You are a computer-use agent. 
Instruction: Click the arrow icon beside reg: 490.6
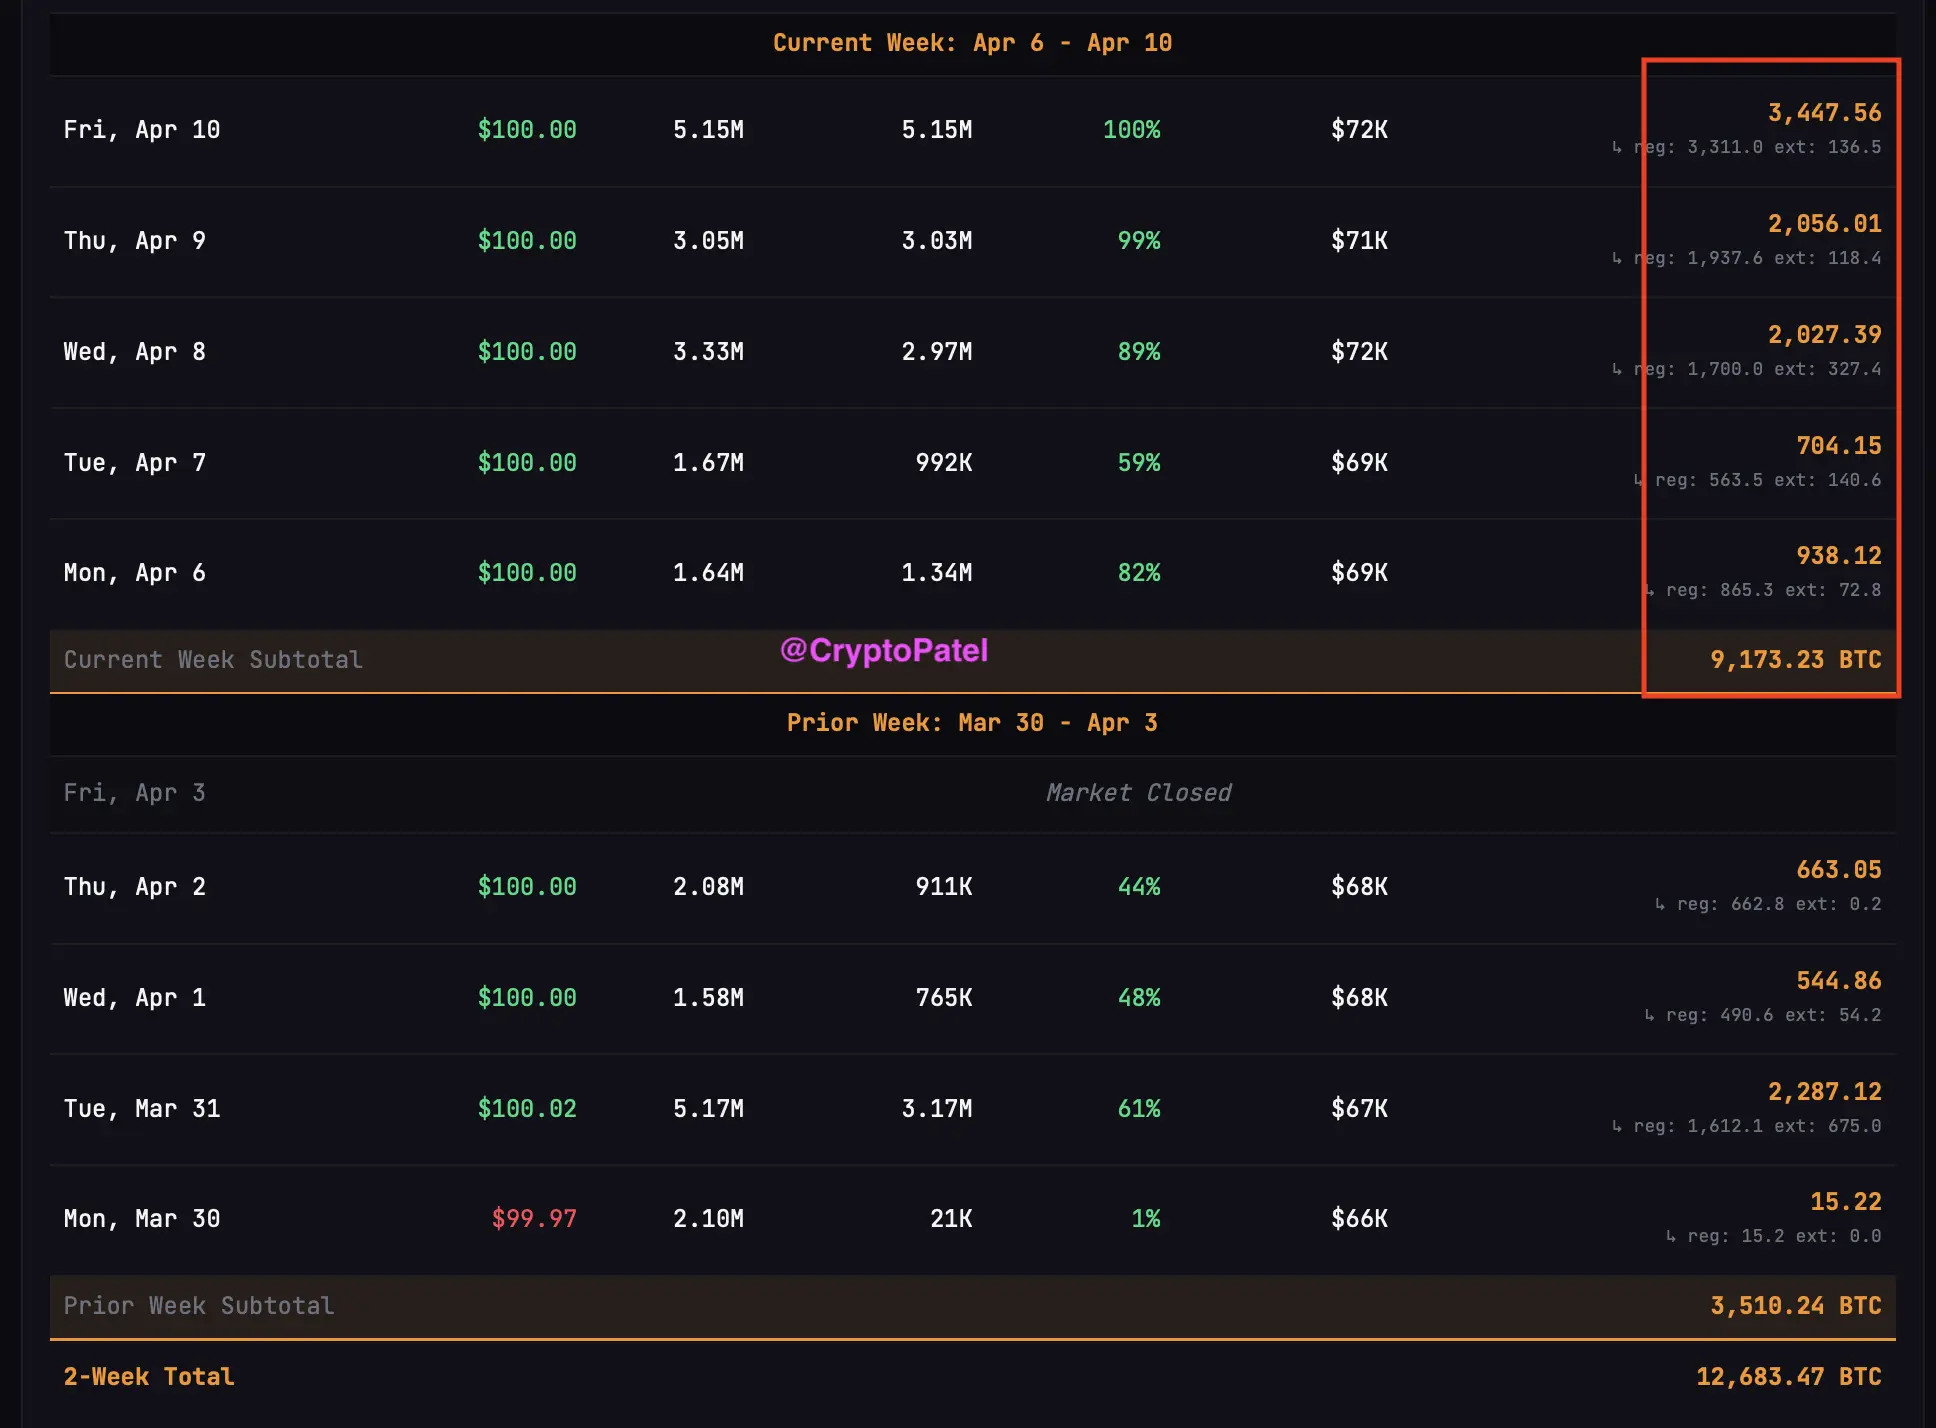coord(1649,1016)
